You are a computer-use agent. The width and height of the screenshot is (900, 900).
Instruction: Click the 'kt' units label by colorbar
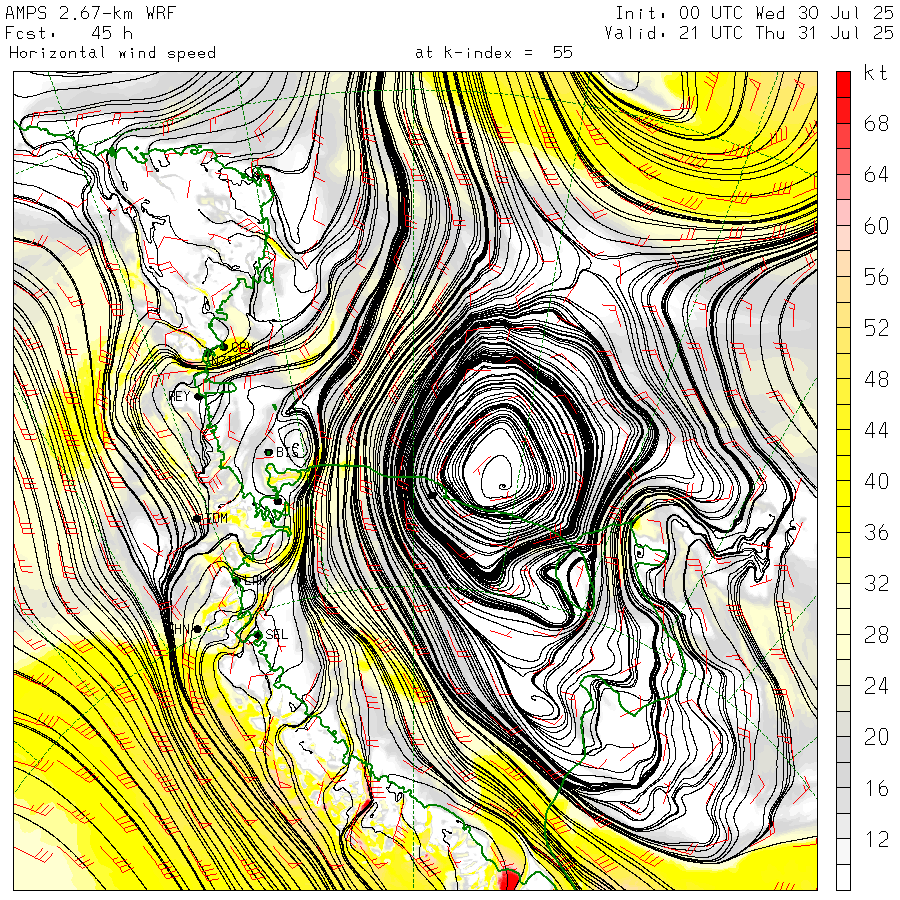coord(875,73)
